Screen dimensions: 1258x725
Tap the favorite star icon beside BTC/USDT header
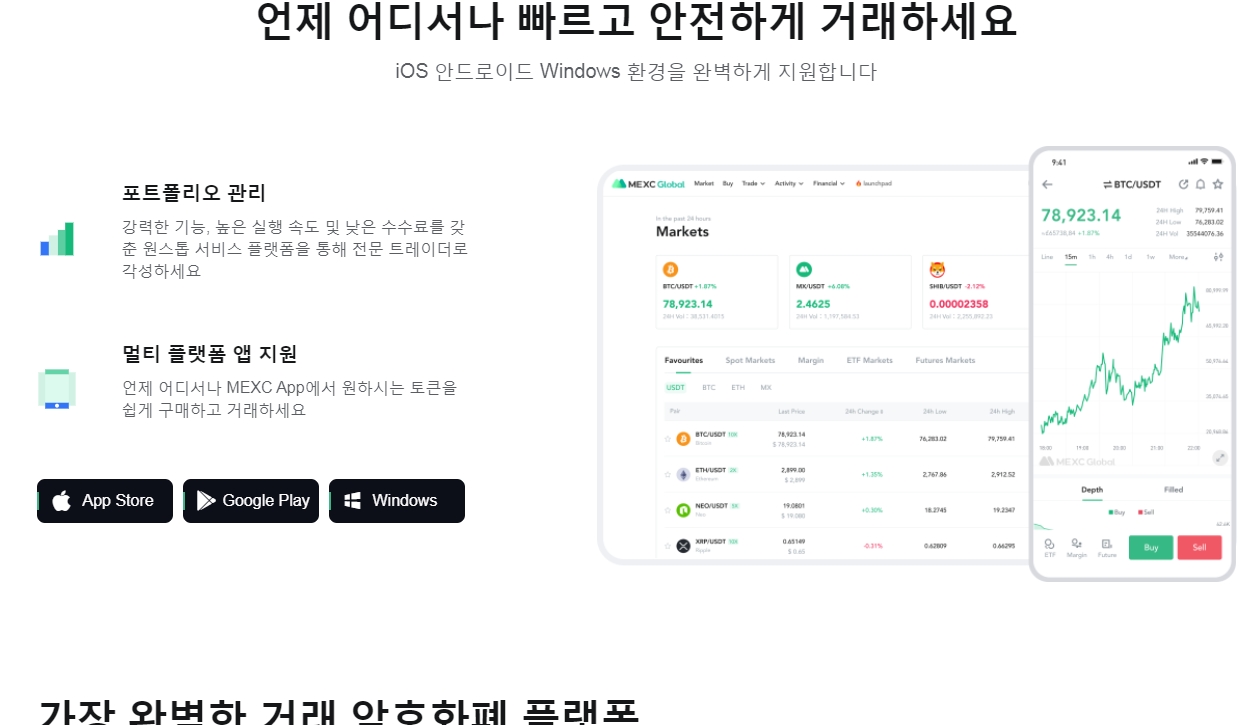[1217, 184]
